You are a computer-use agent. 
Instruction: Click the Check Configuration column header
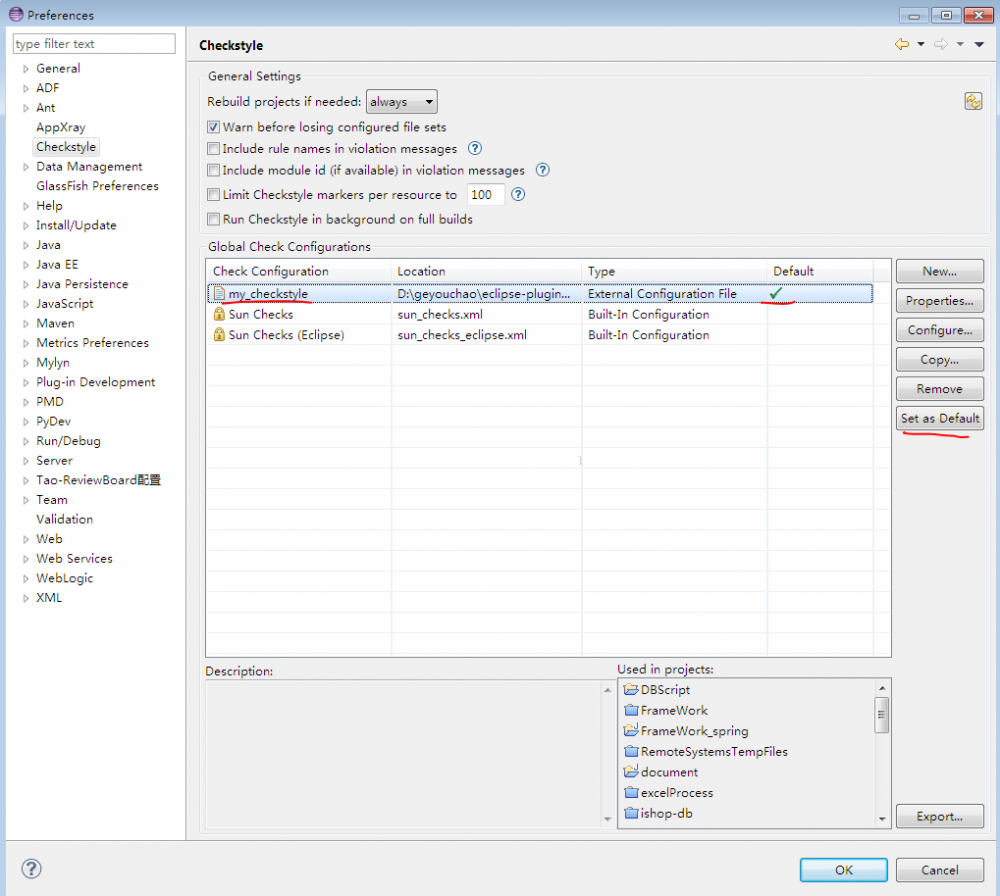298,271
